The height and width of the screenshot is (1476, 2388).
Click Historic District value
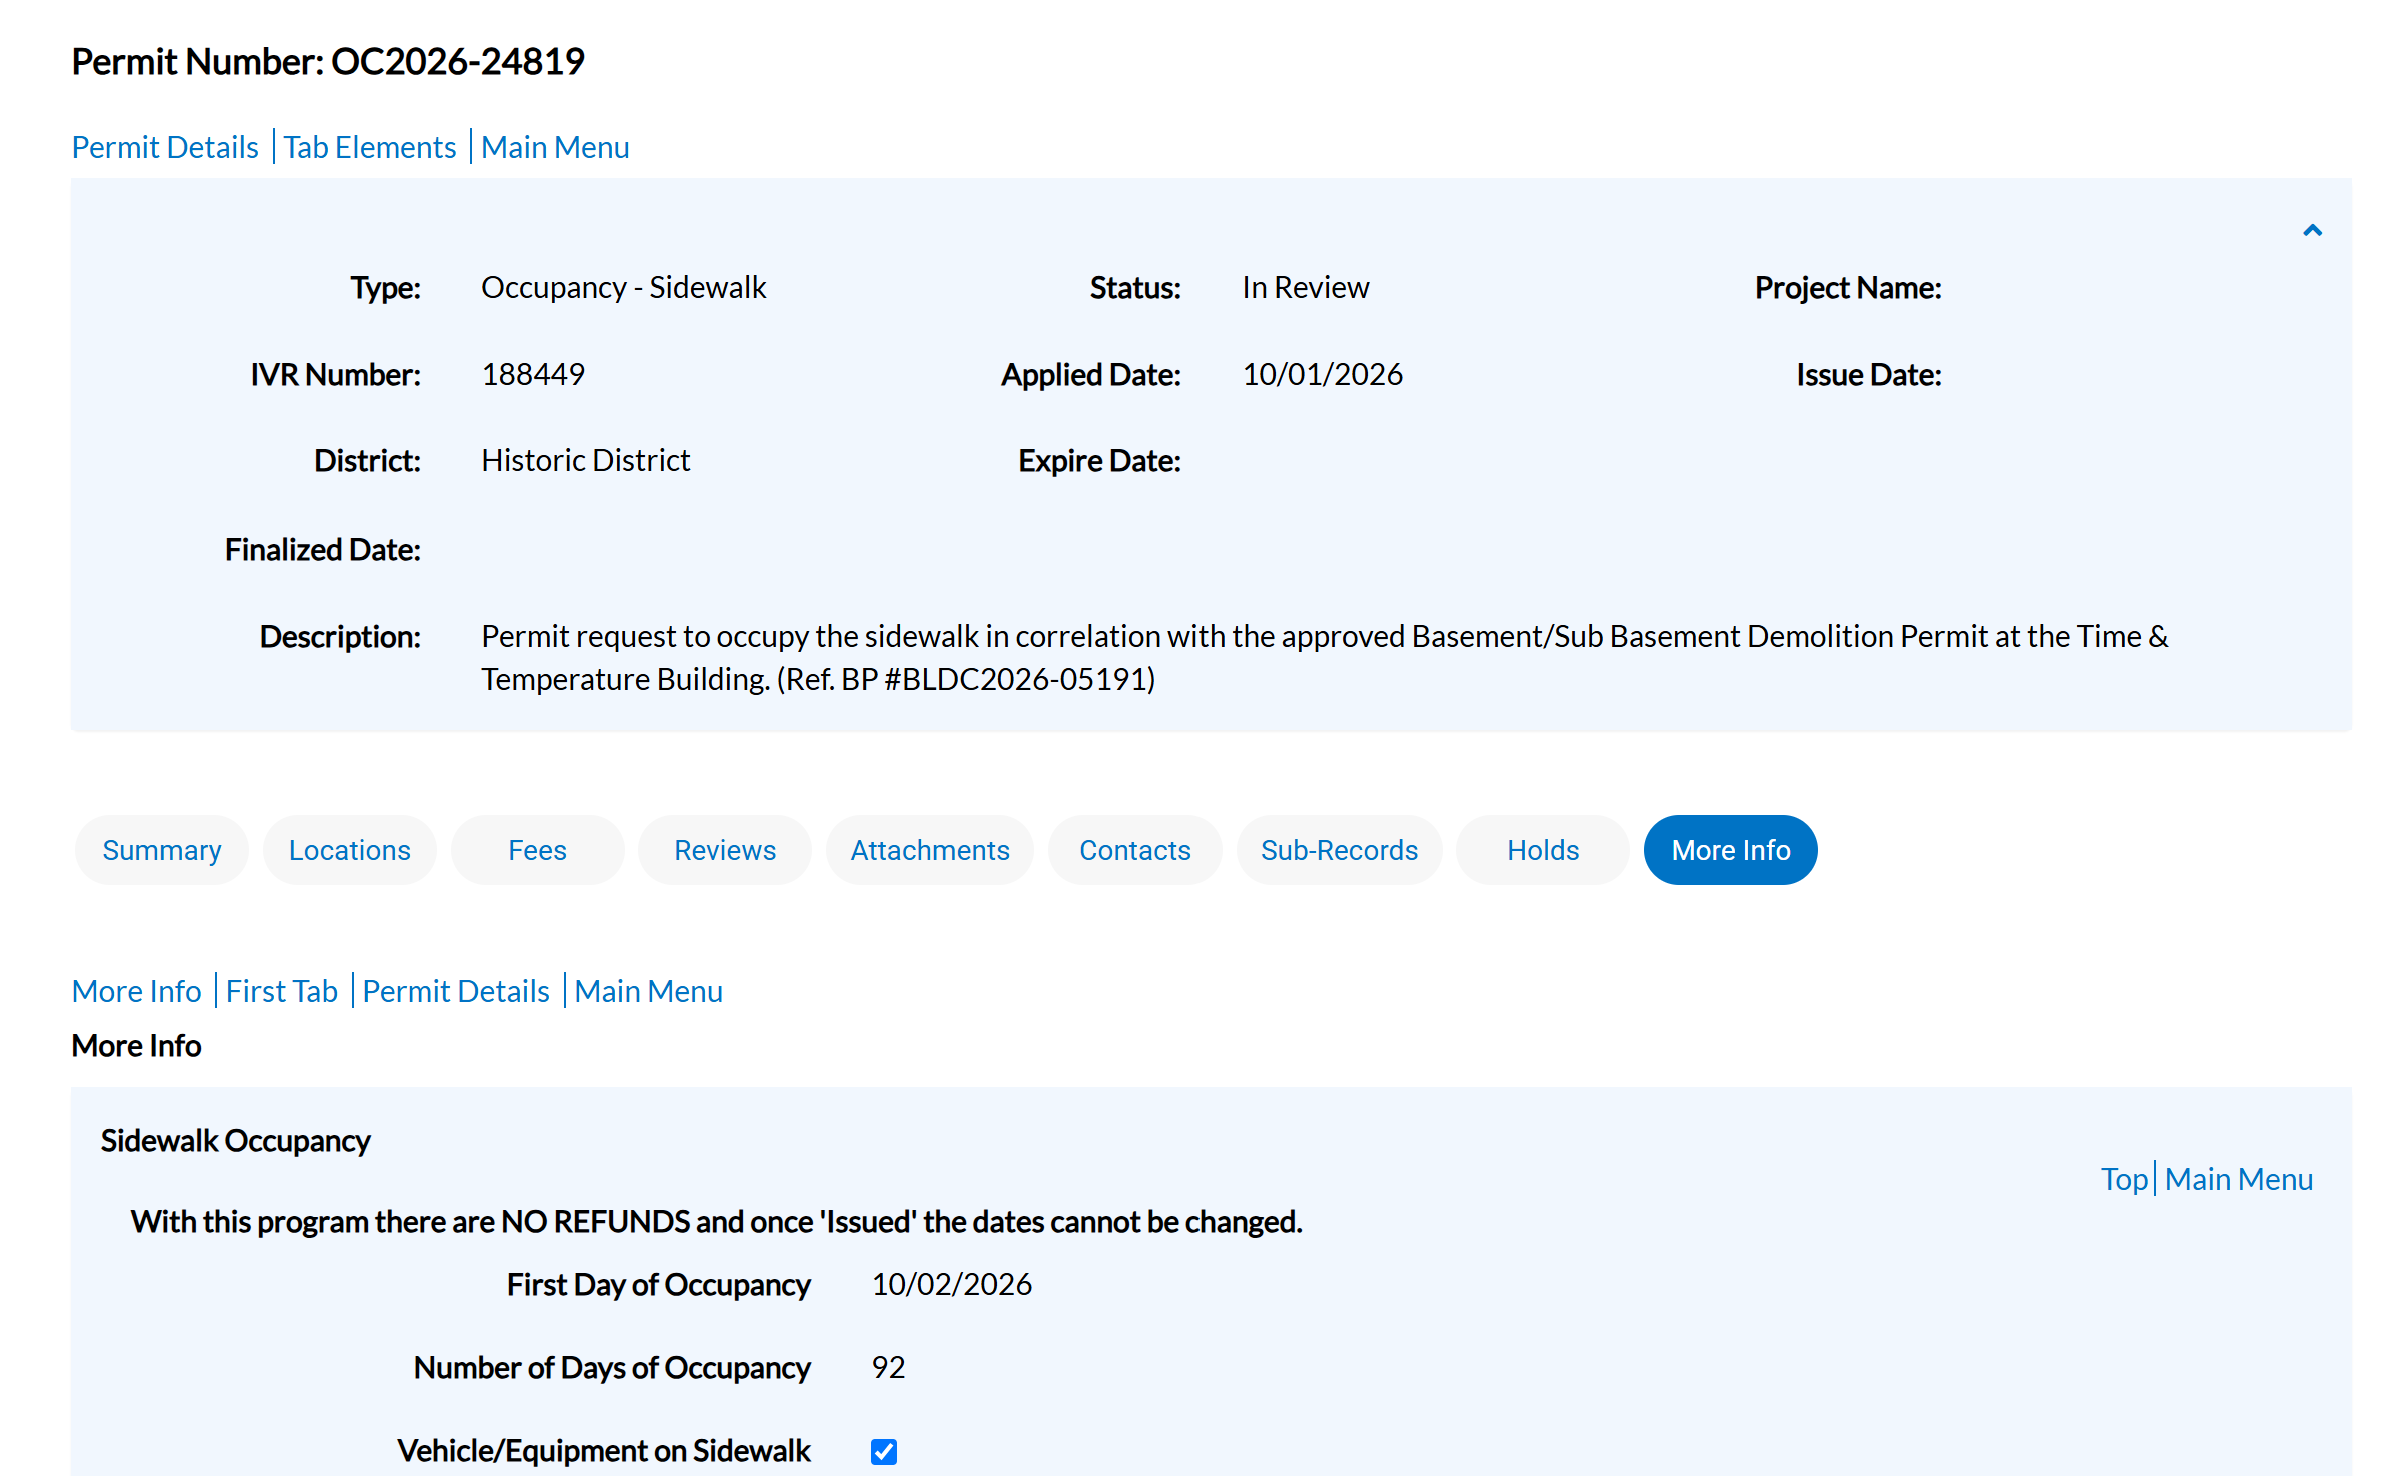tap(586, 460)
